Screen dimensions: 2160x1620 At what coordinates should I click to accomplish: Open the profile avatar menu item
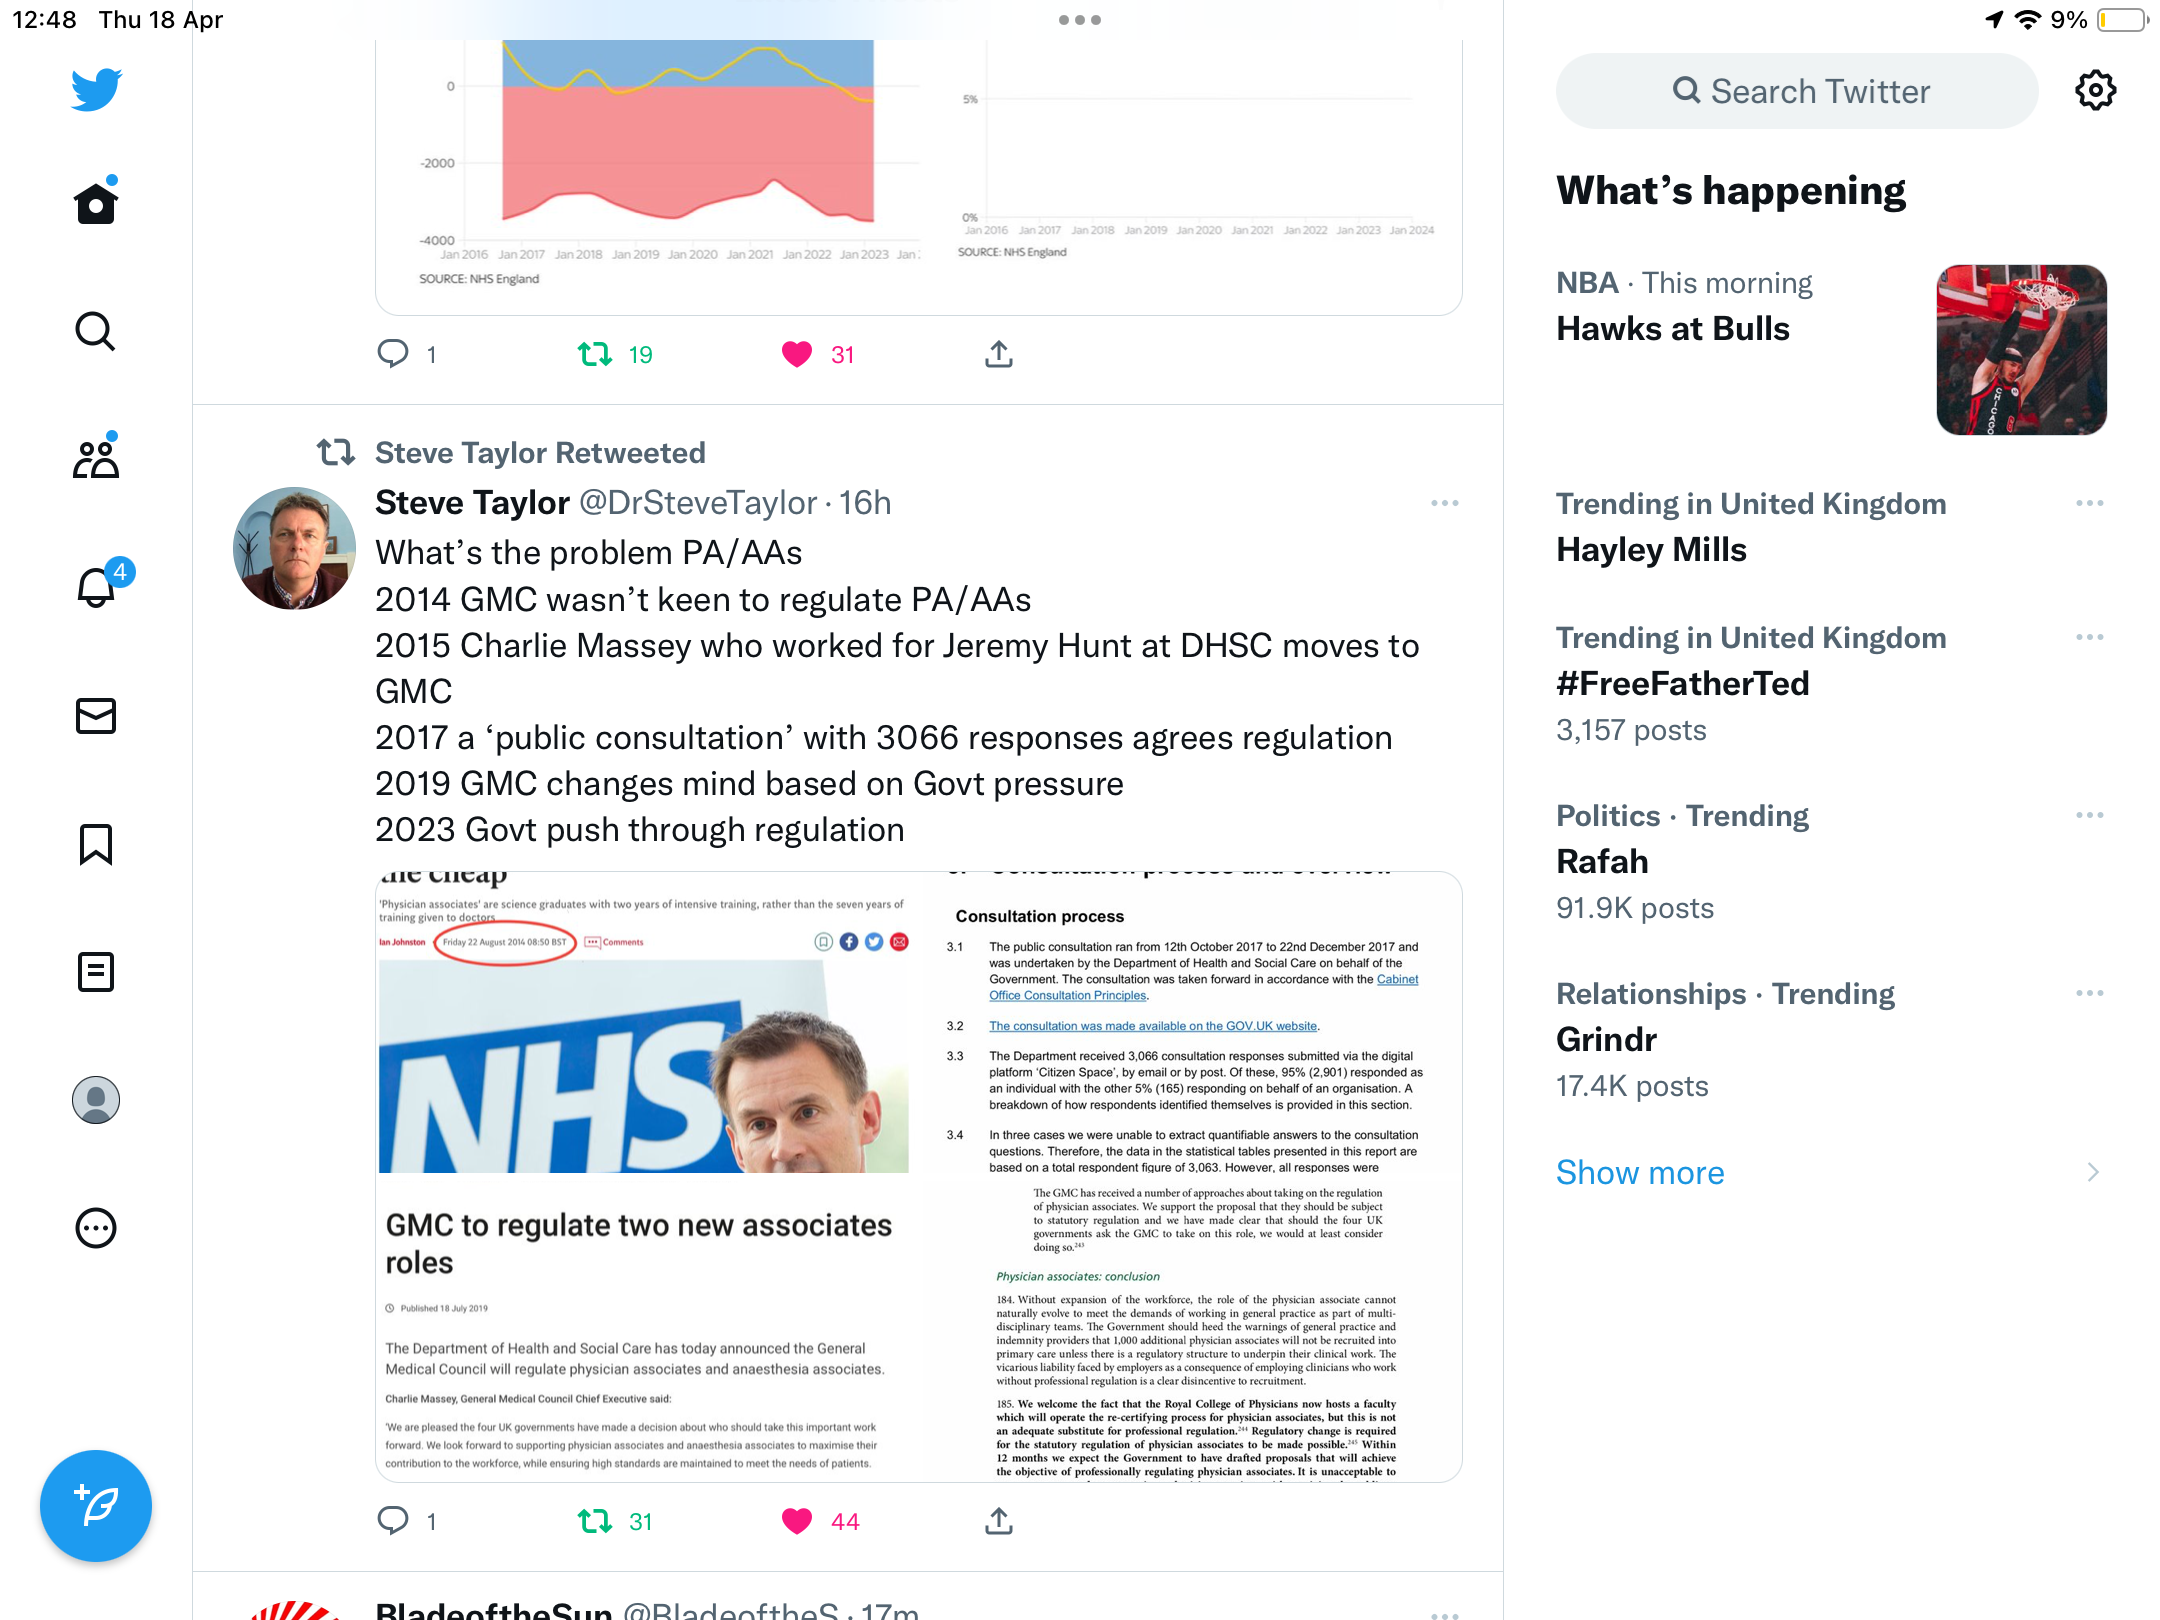pyautogui.click(x=96, y=1100)
